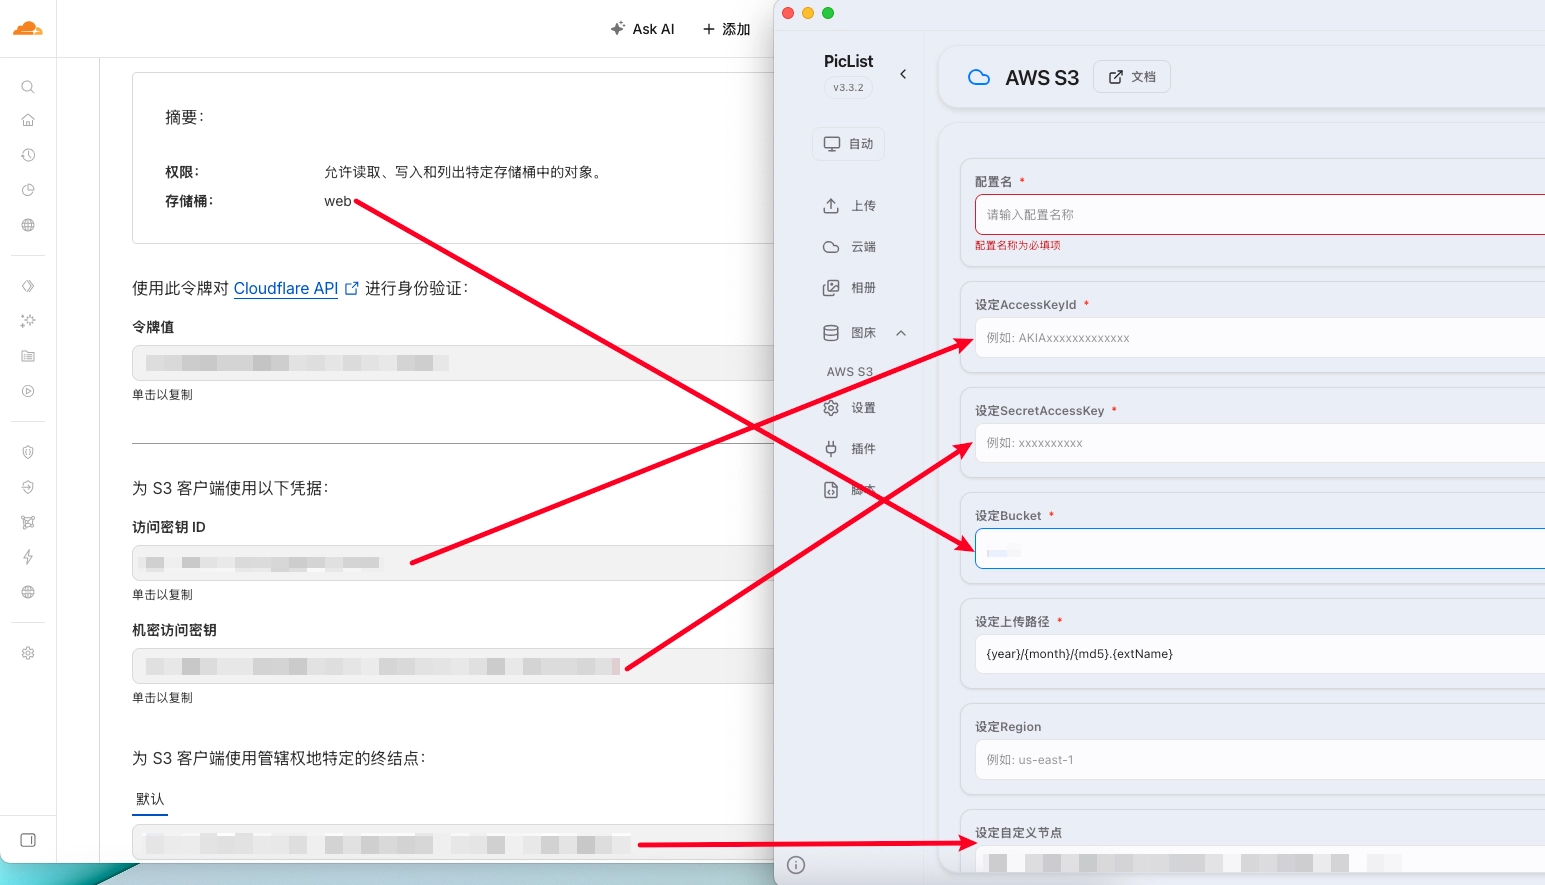
Task: Click the info icon at the PicList bottom
Action: click(796, 865)
